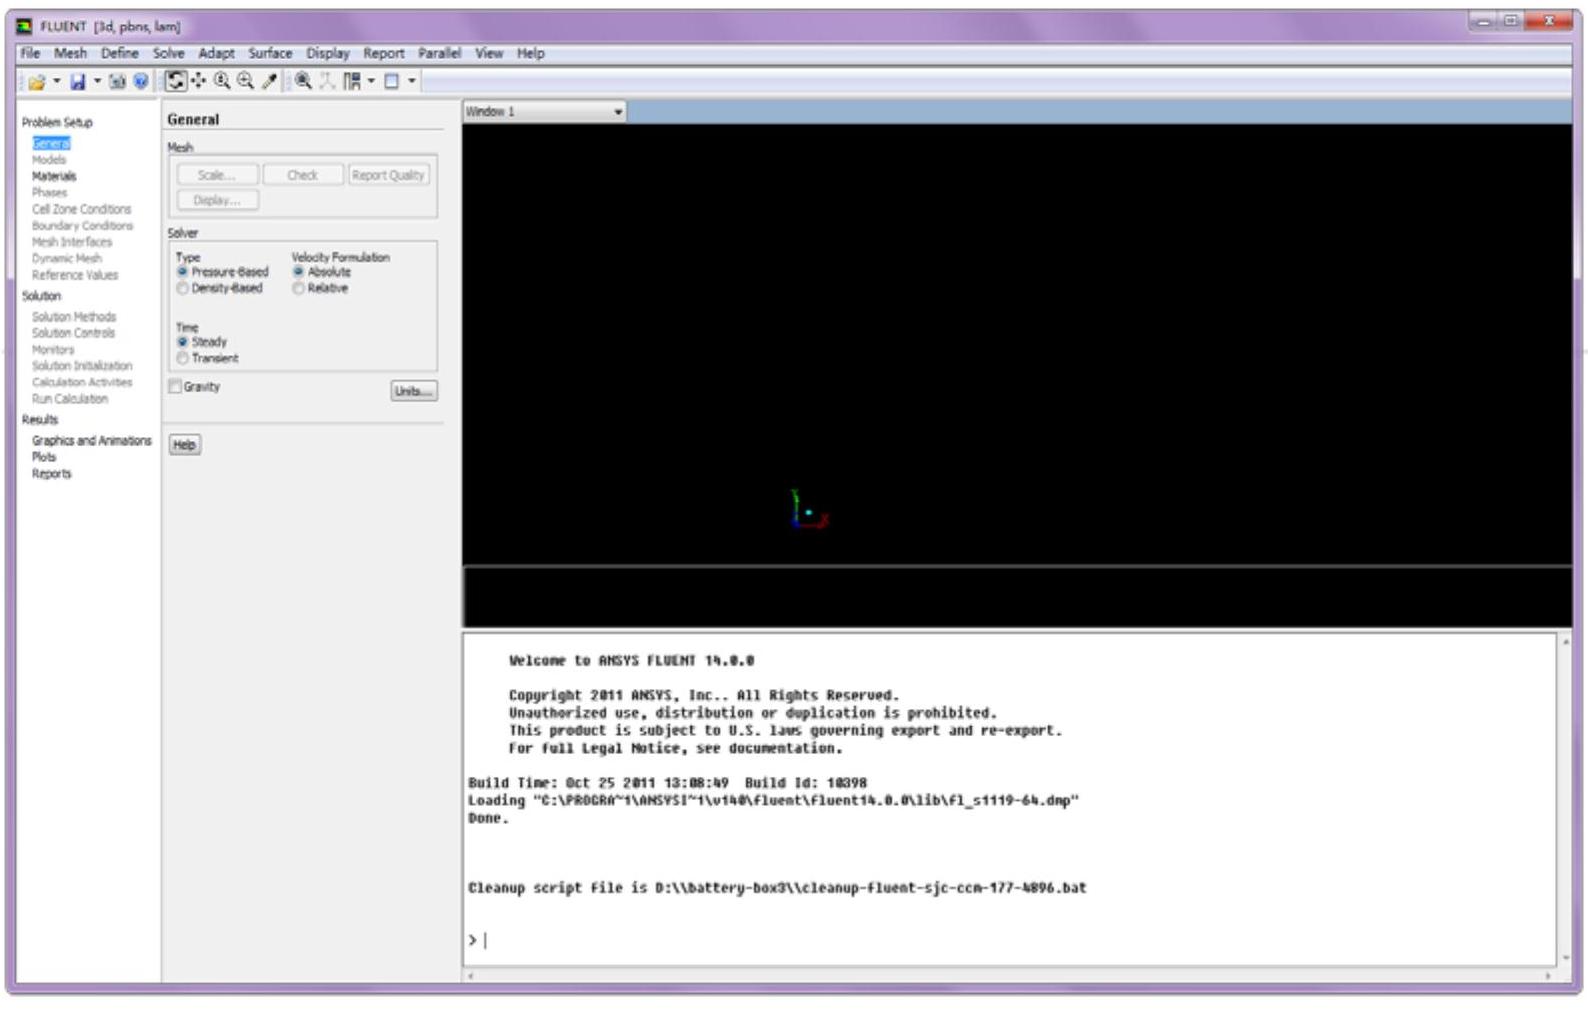The image size is (1588, 1012).
Task: Select Dynamic Mesh in the tree
Action: (66, 258)
